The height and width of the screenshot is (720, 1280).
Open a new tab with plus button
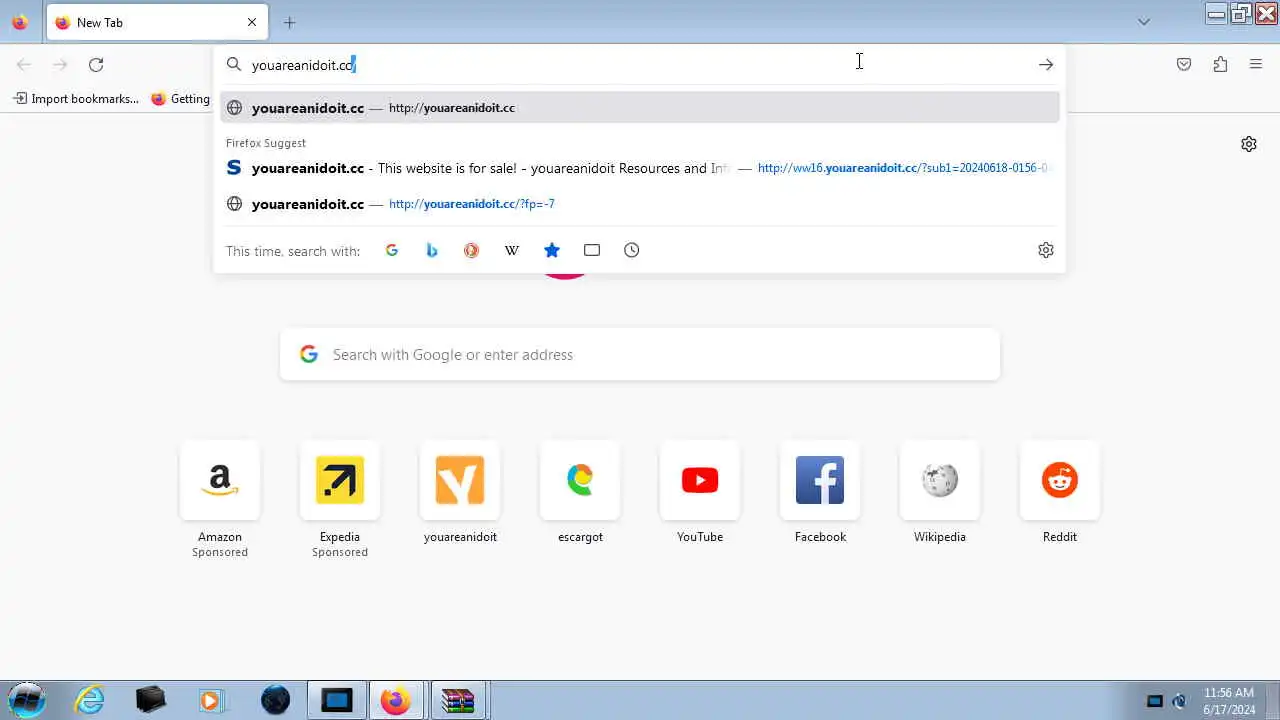290,22
